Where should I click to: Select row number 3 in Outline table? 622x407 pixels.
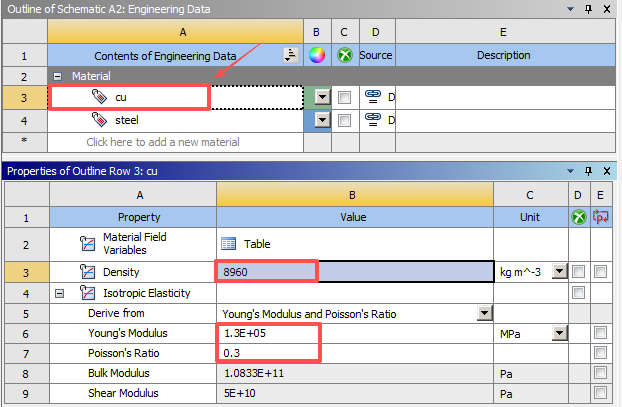25,98
